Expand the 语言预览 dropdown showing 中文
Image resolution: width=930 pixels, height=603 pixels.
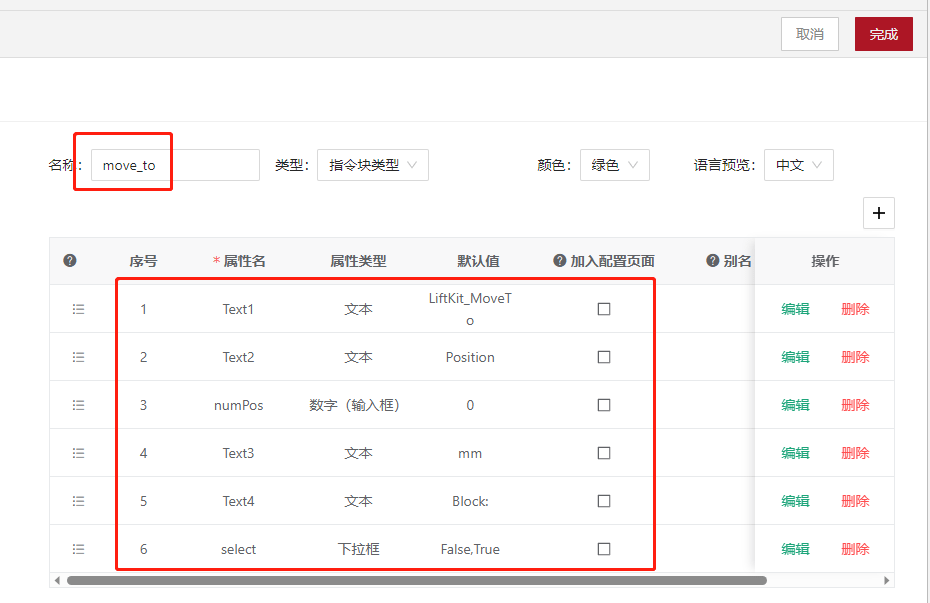(x=798, y=165)
